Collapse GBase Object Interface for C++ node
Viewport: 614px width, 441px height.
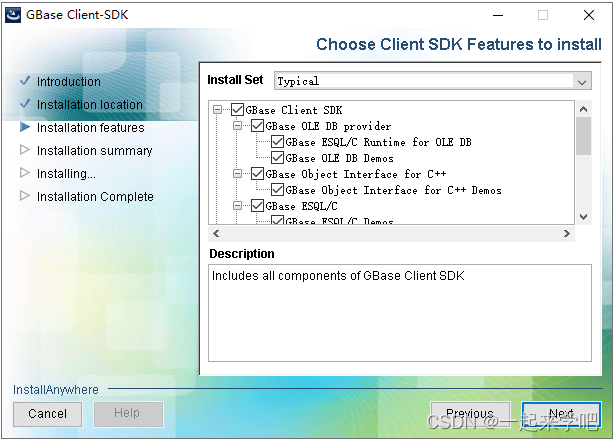pos(237,174)
